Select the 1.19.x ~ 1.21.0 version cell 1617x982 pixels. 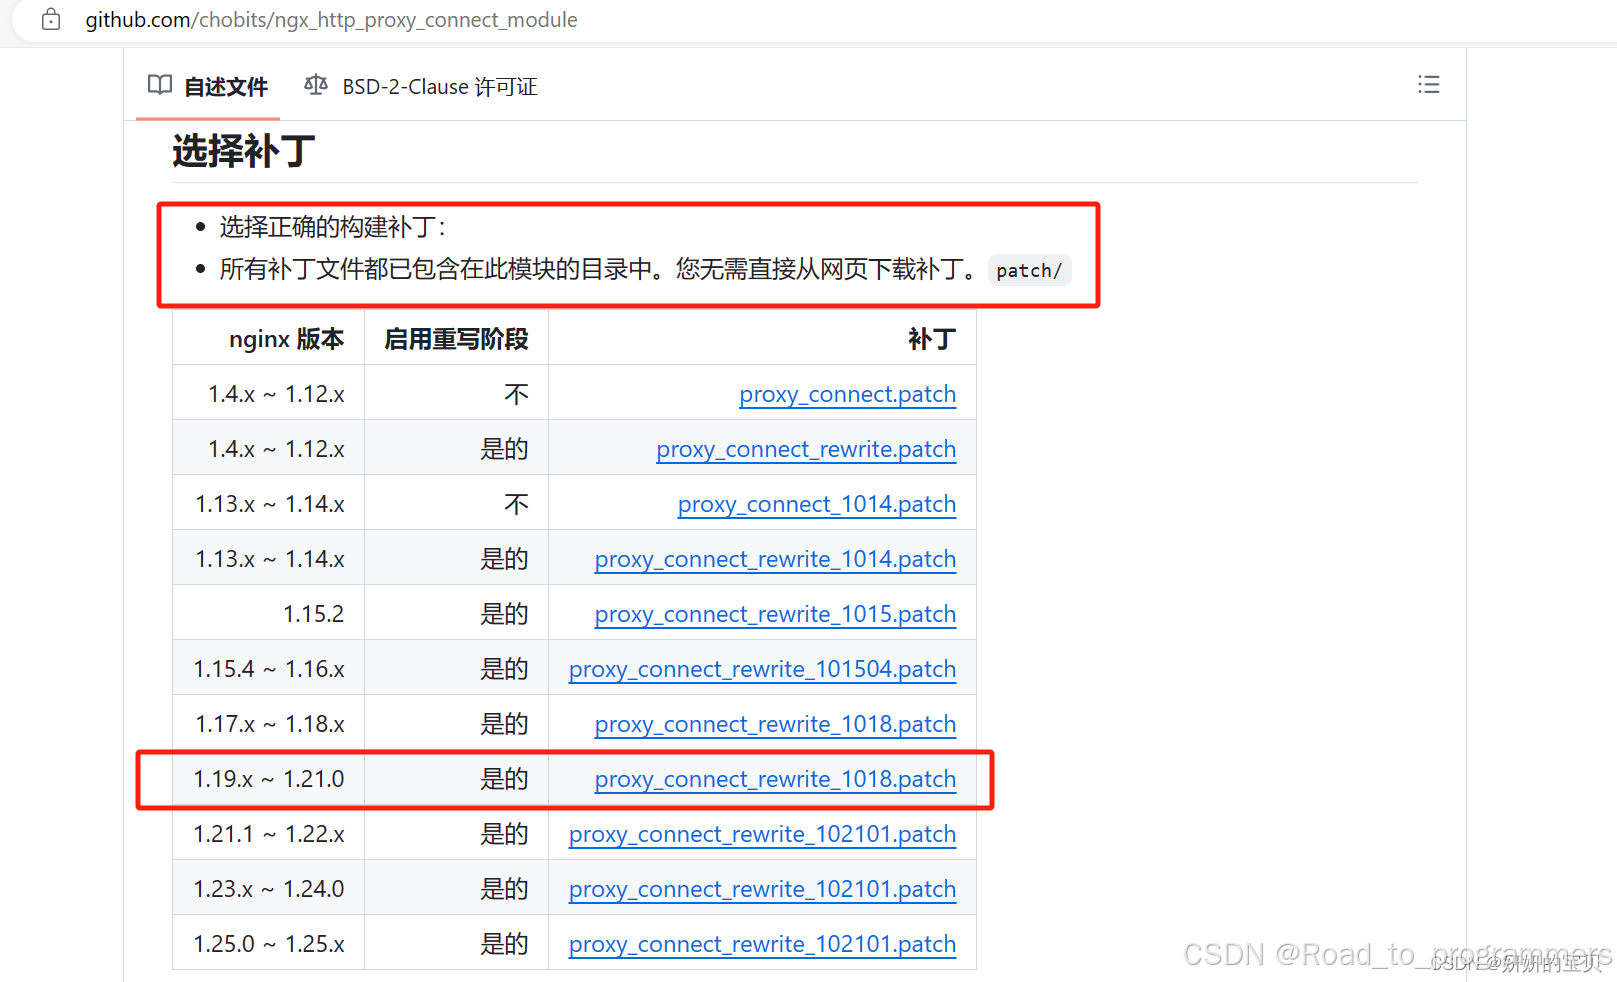click(269, 779)
